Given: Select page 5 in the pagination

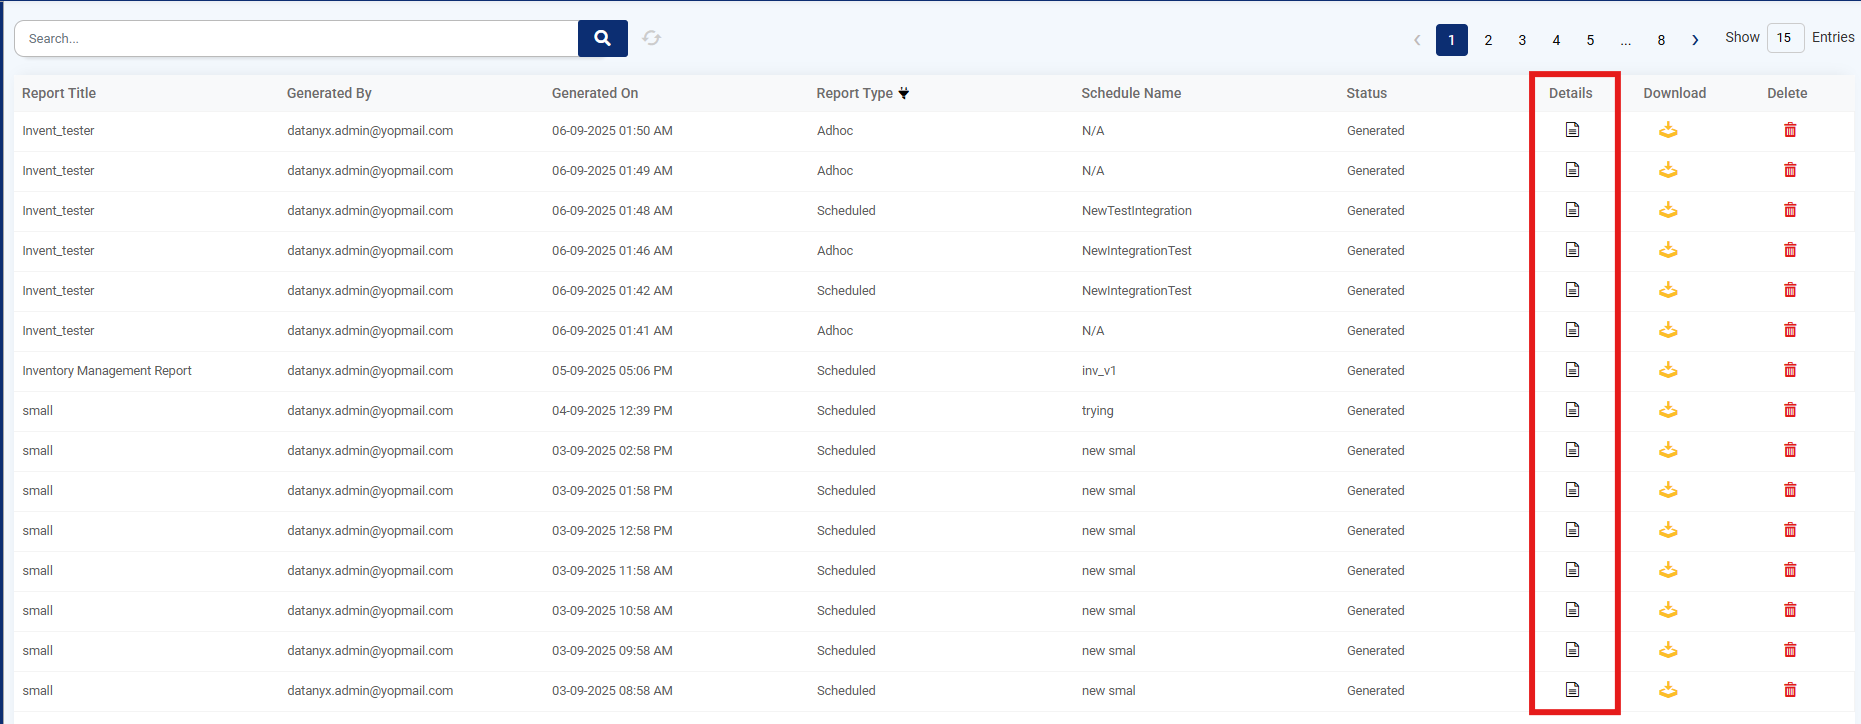Looking at the screenshot, I should [1590, 40].
